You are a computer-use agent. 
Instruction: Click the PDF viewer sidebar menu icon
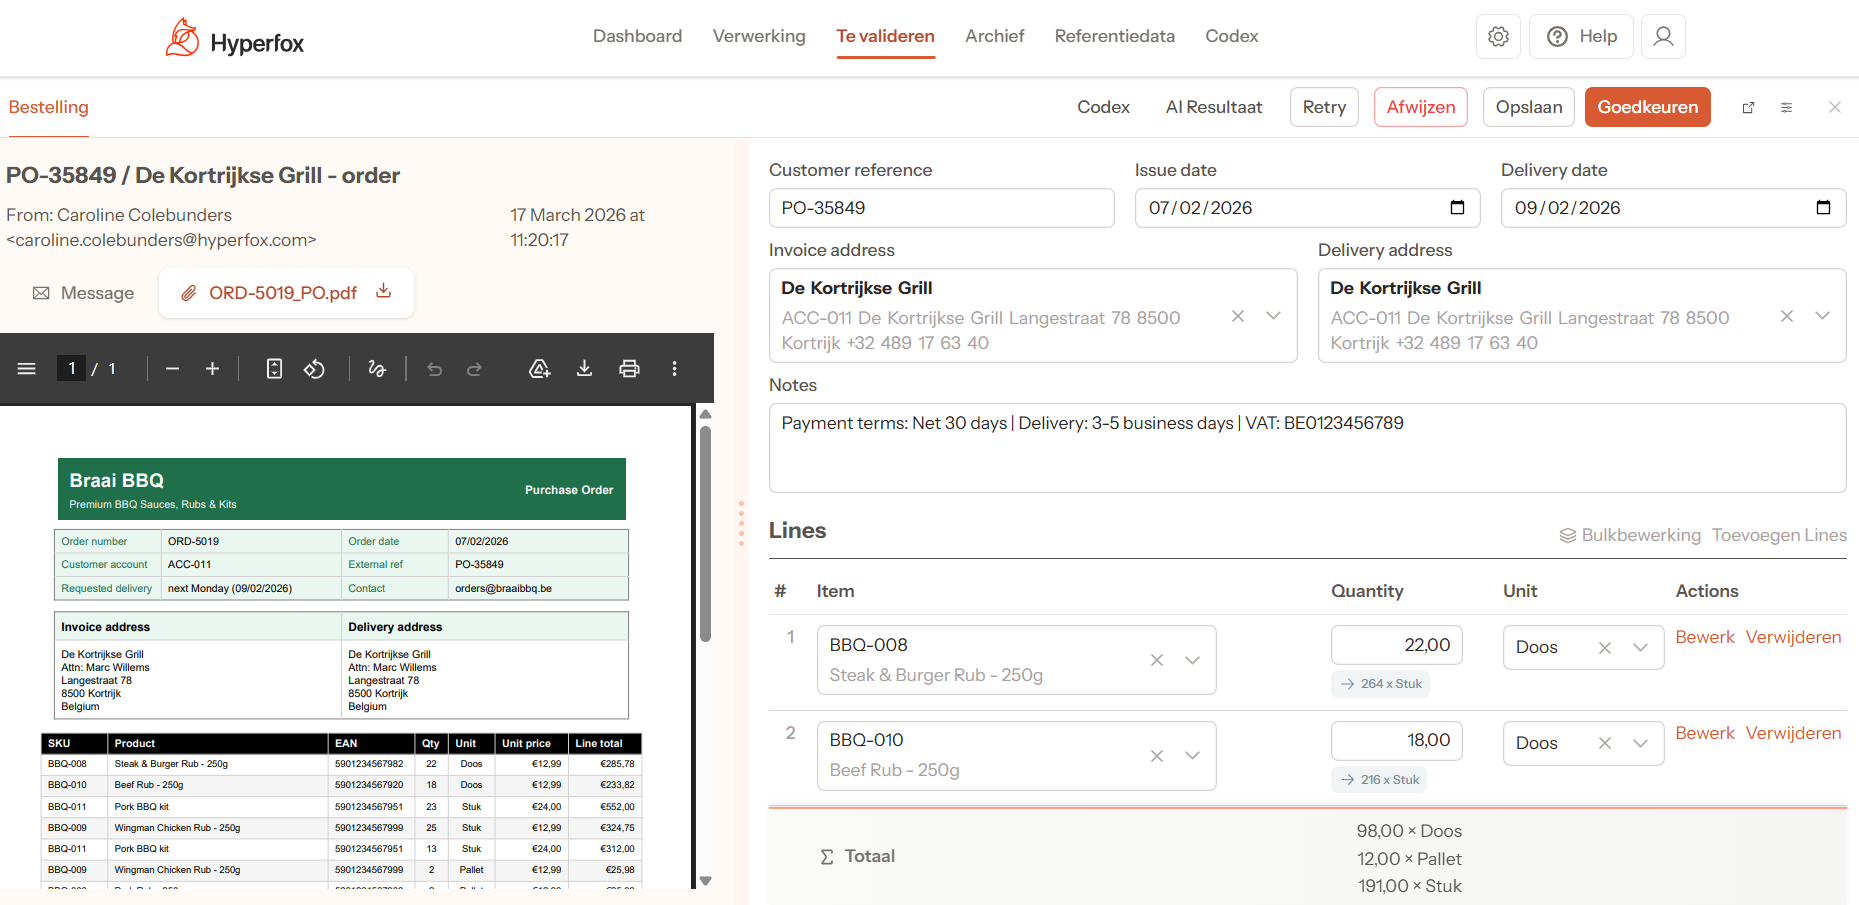(27, 369)
